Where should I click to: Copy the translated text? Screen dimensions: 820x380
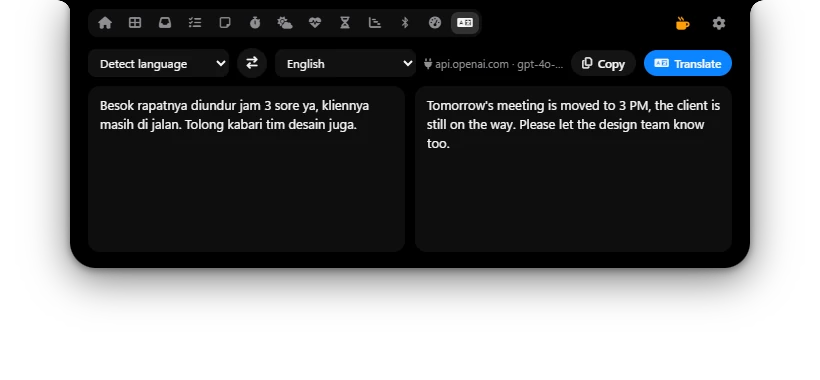coord(603,63)
